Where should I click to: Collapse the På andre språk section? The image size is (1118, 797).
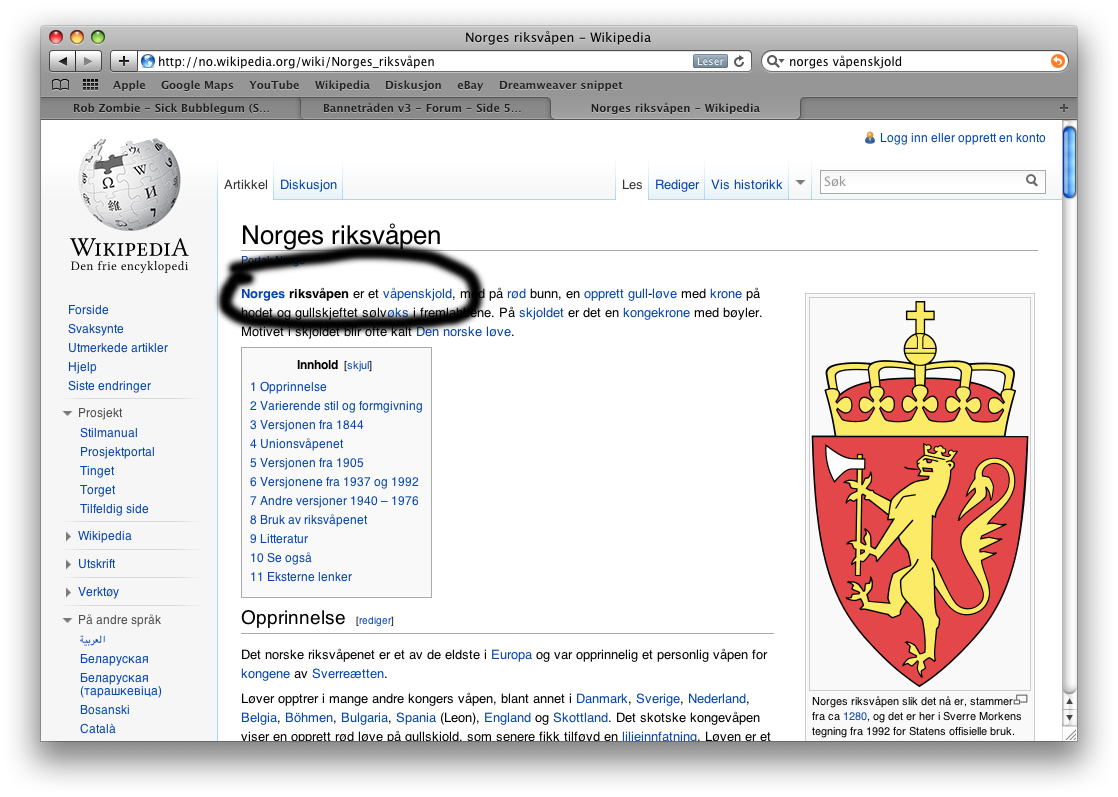67,620
